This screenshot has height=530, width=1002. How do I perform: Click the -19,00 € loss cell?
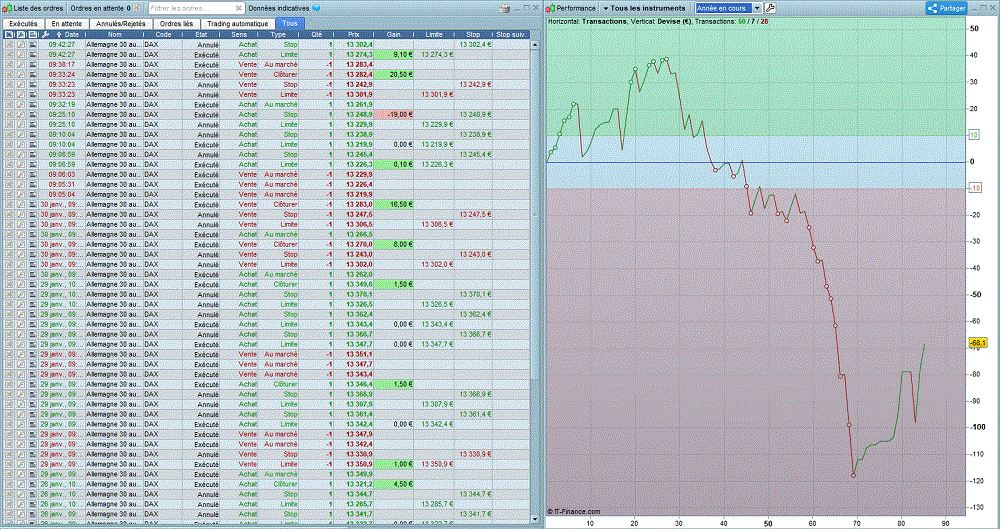tap(394, 114)
